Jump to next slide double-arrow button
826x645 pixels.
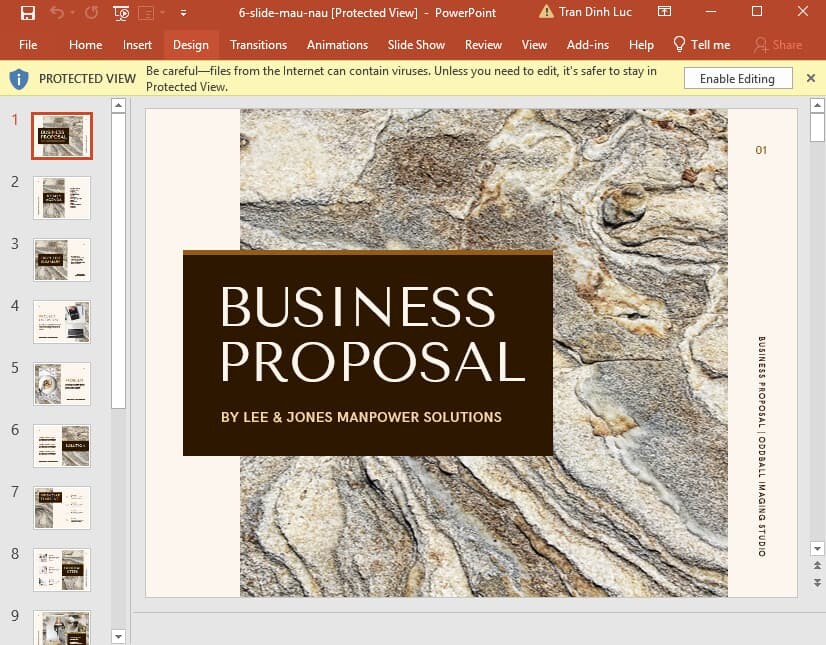pyautogui.click(x=817, y=583)
